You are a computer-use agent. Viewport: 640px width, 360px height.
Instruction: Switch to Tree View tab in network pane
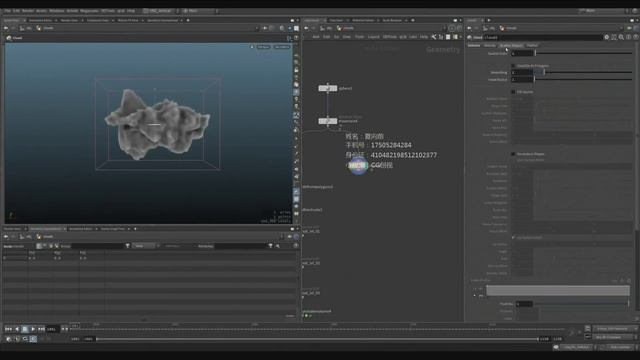pos(336,20)
